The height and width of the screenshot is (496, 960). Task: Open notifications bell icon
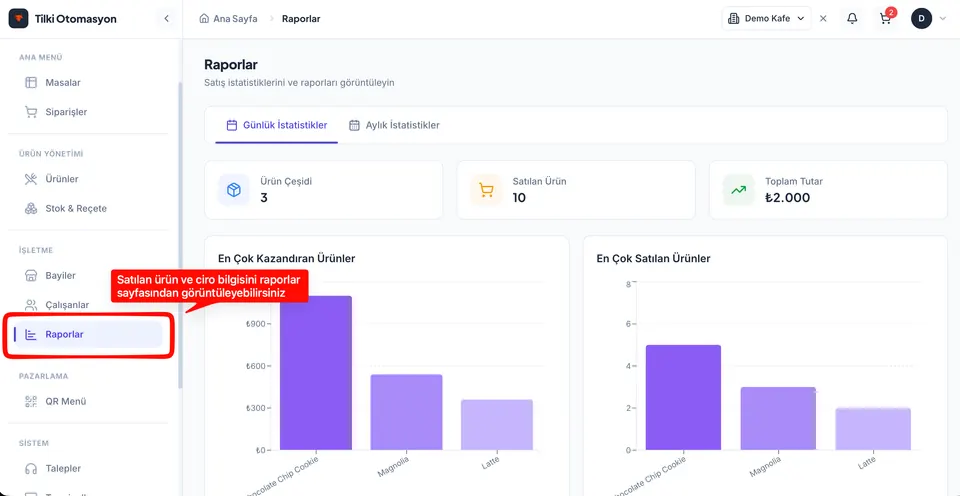point(852,18)
